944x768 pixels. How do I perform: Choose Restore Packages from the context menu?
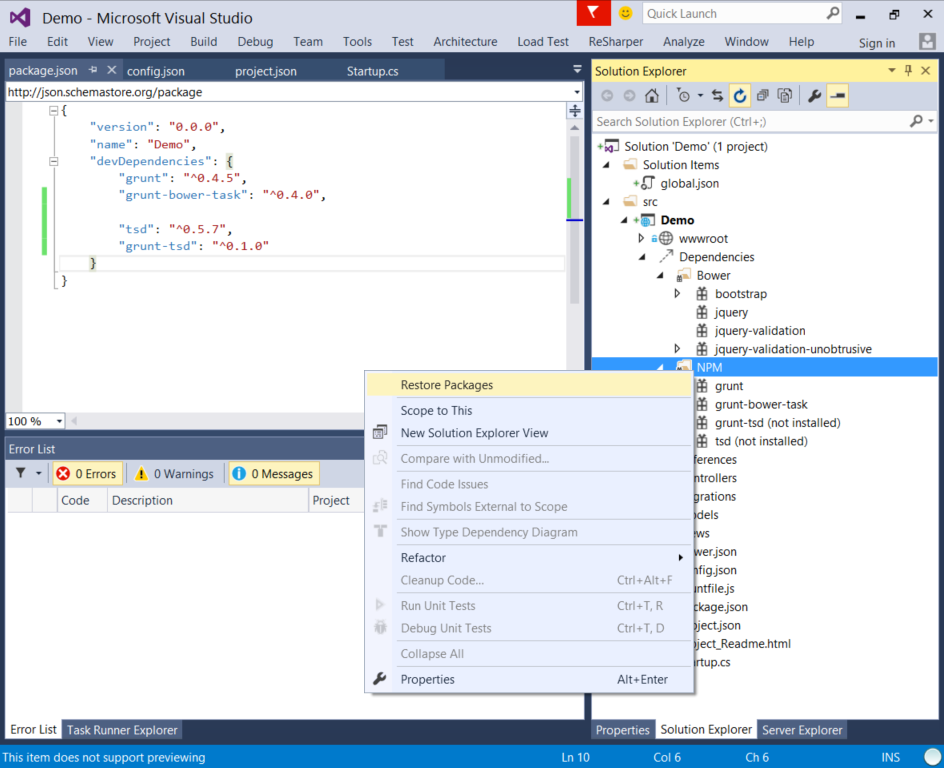pyautogui.click(x=446, y=385)
